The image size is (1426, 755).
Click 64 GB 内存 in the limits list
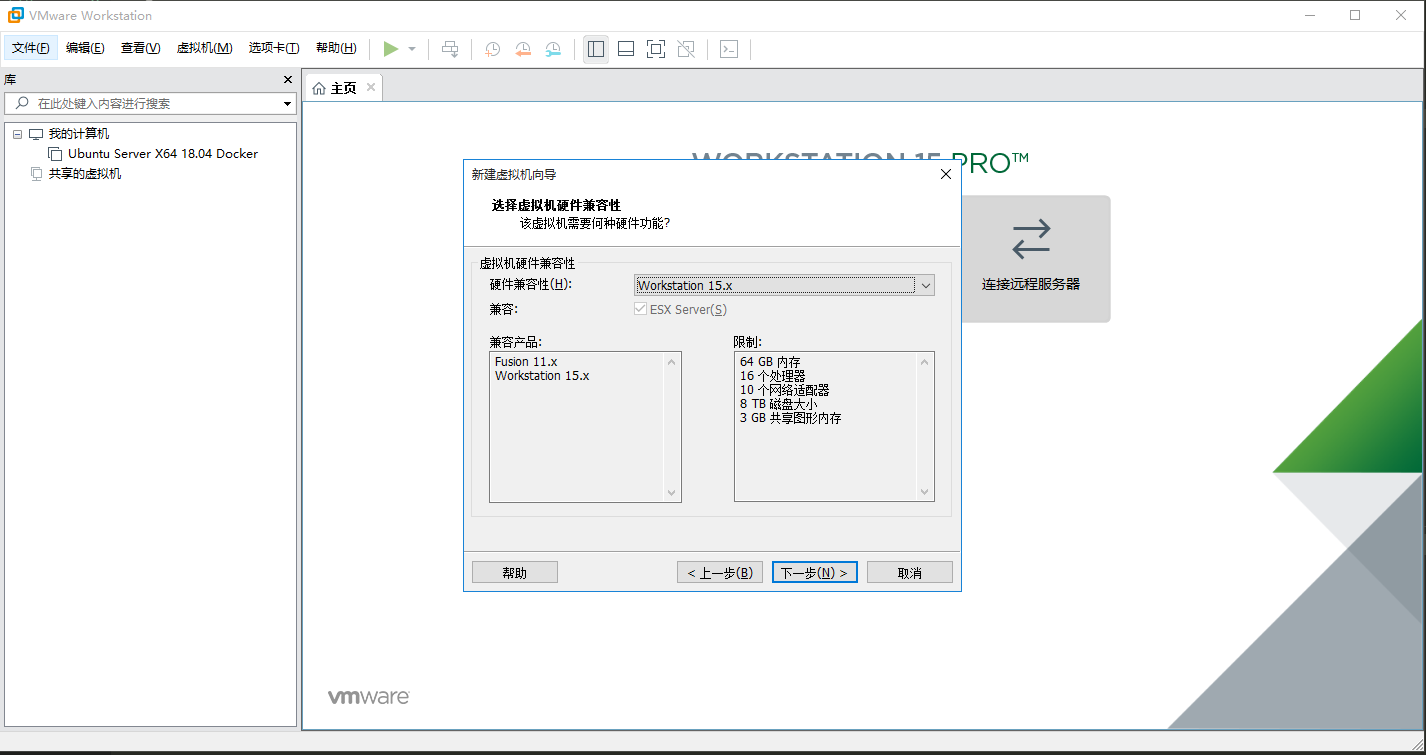tap(770, 362)
